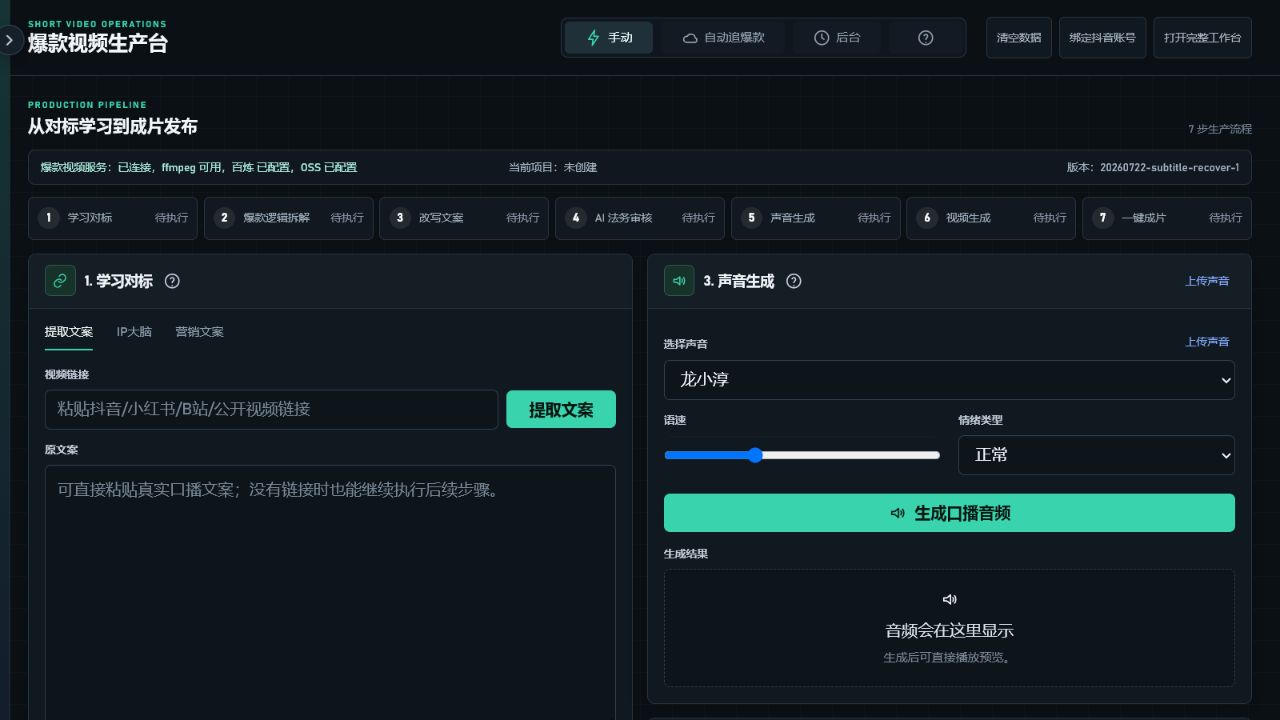Adjust the 语速 speed slider
The image size is (1280, 720).
[x=802, y=455]
